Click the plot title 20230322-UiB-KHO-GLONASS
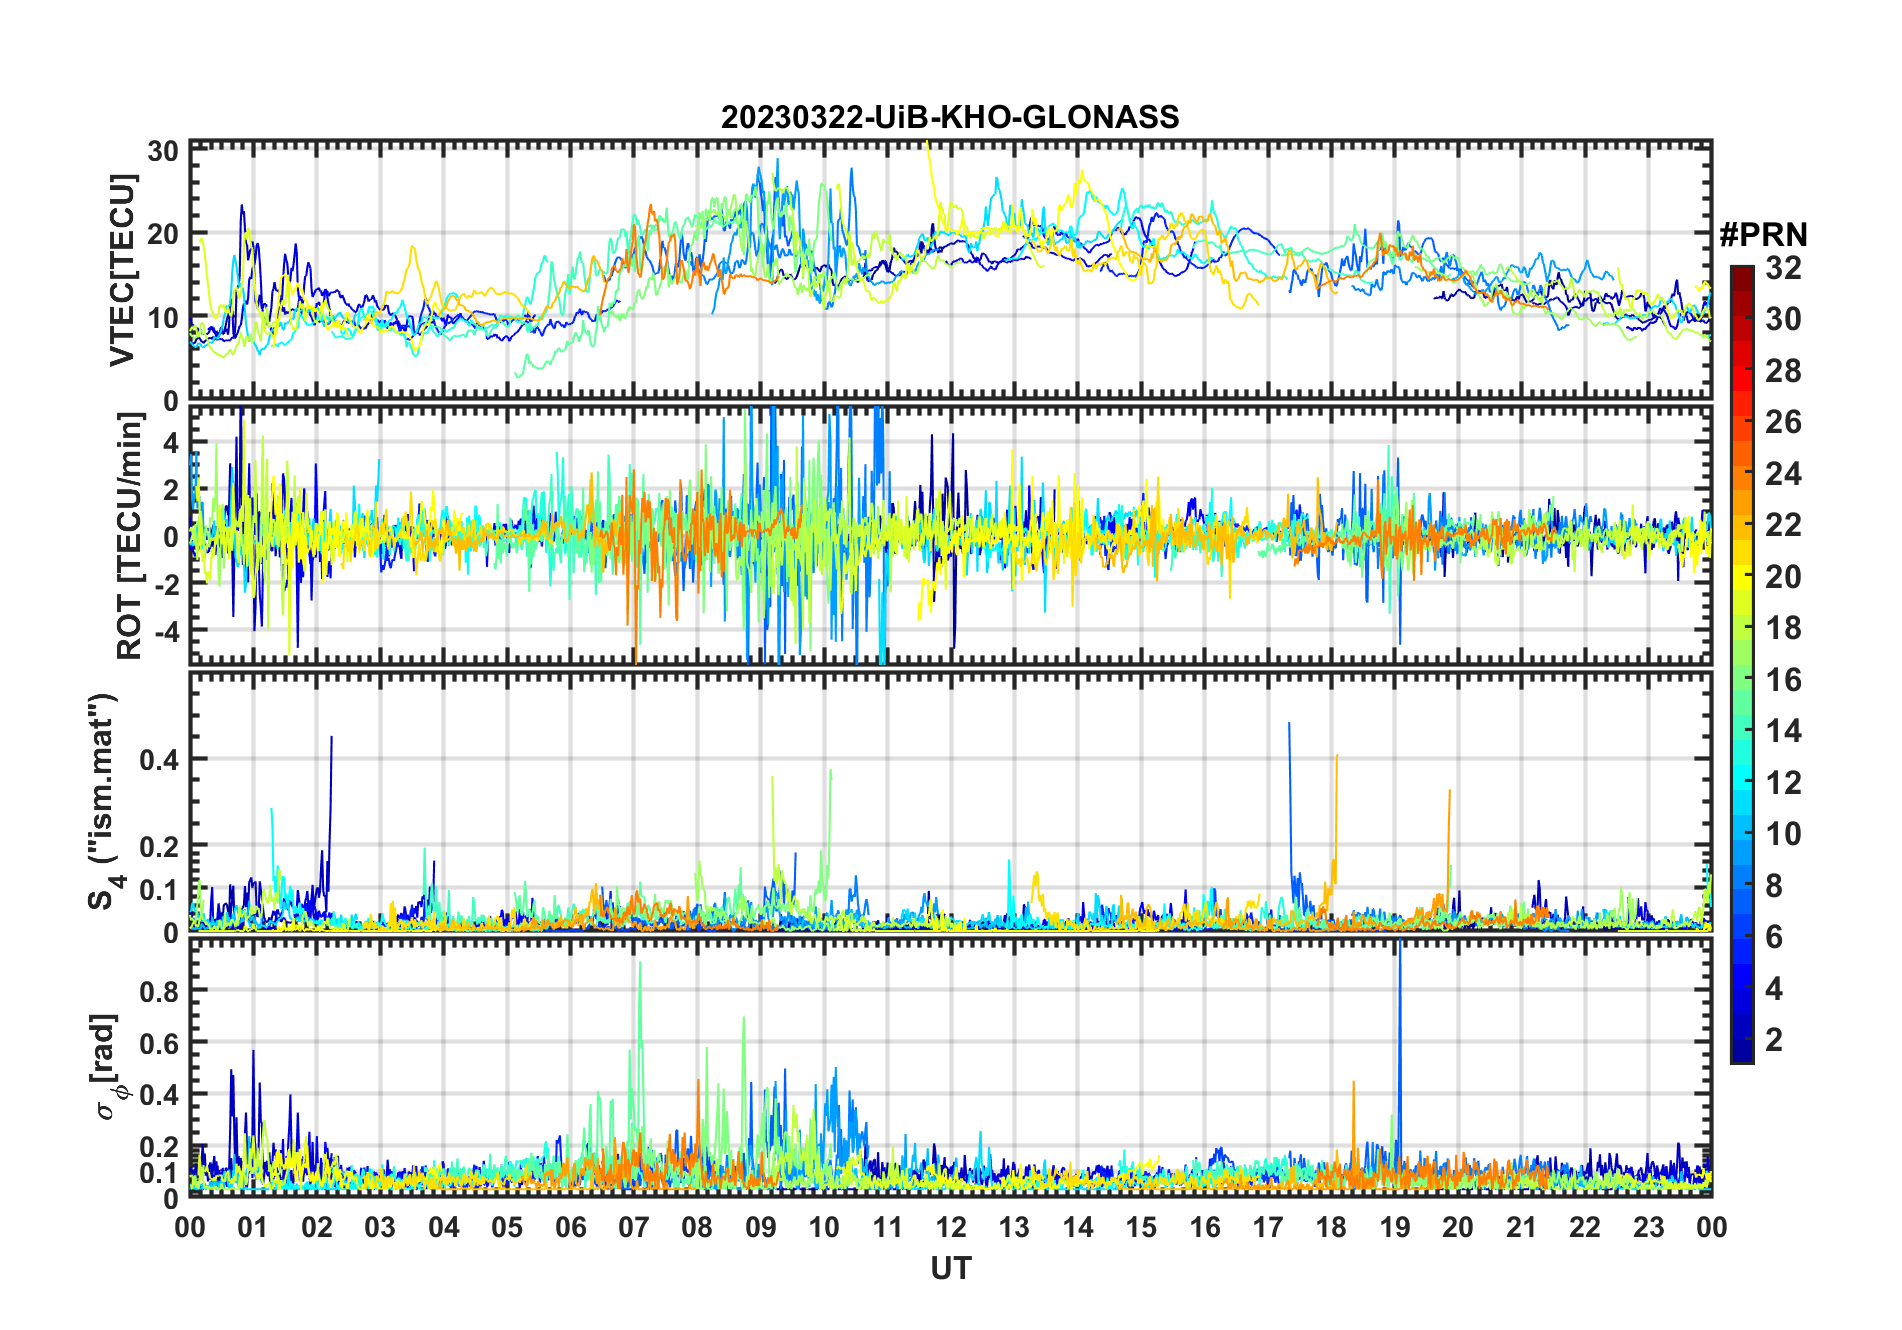This screenshot has width=1902, height=1330. click(950, 118)
